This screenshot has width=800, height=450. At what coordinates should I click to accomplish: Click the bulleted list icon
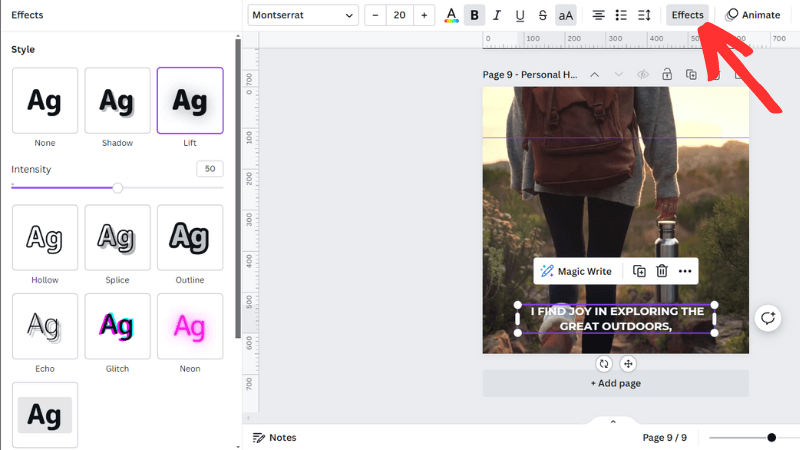pyautogui.click(x=621, y=15)
